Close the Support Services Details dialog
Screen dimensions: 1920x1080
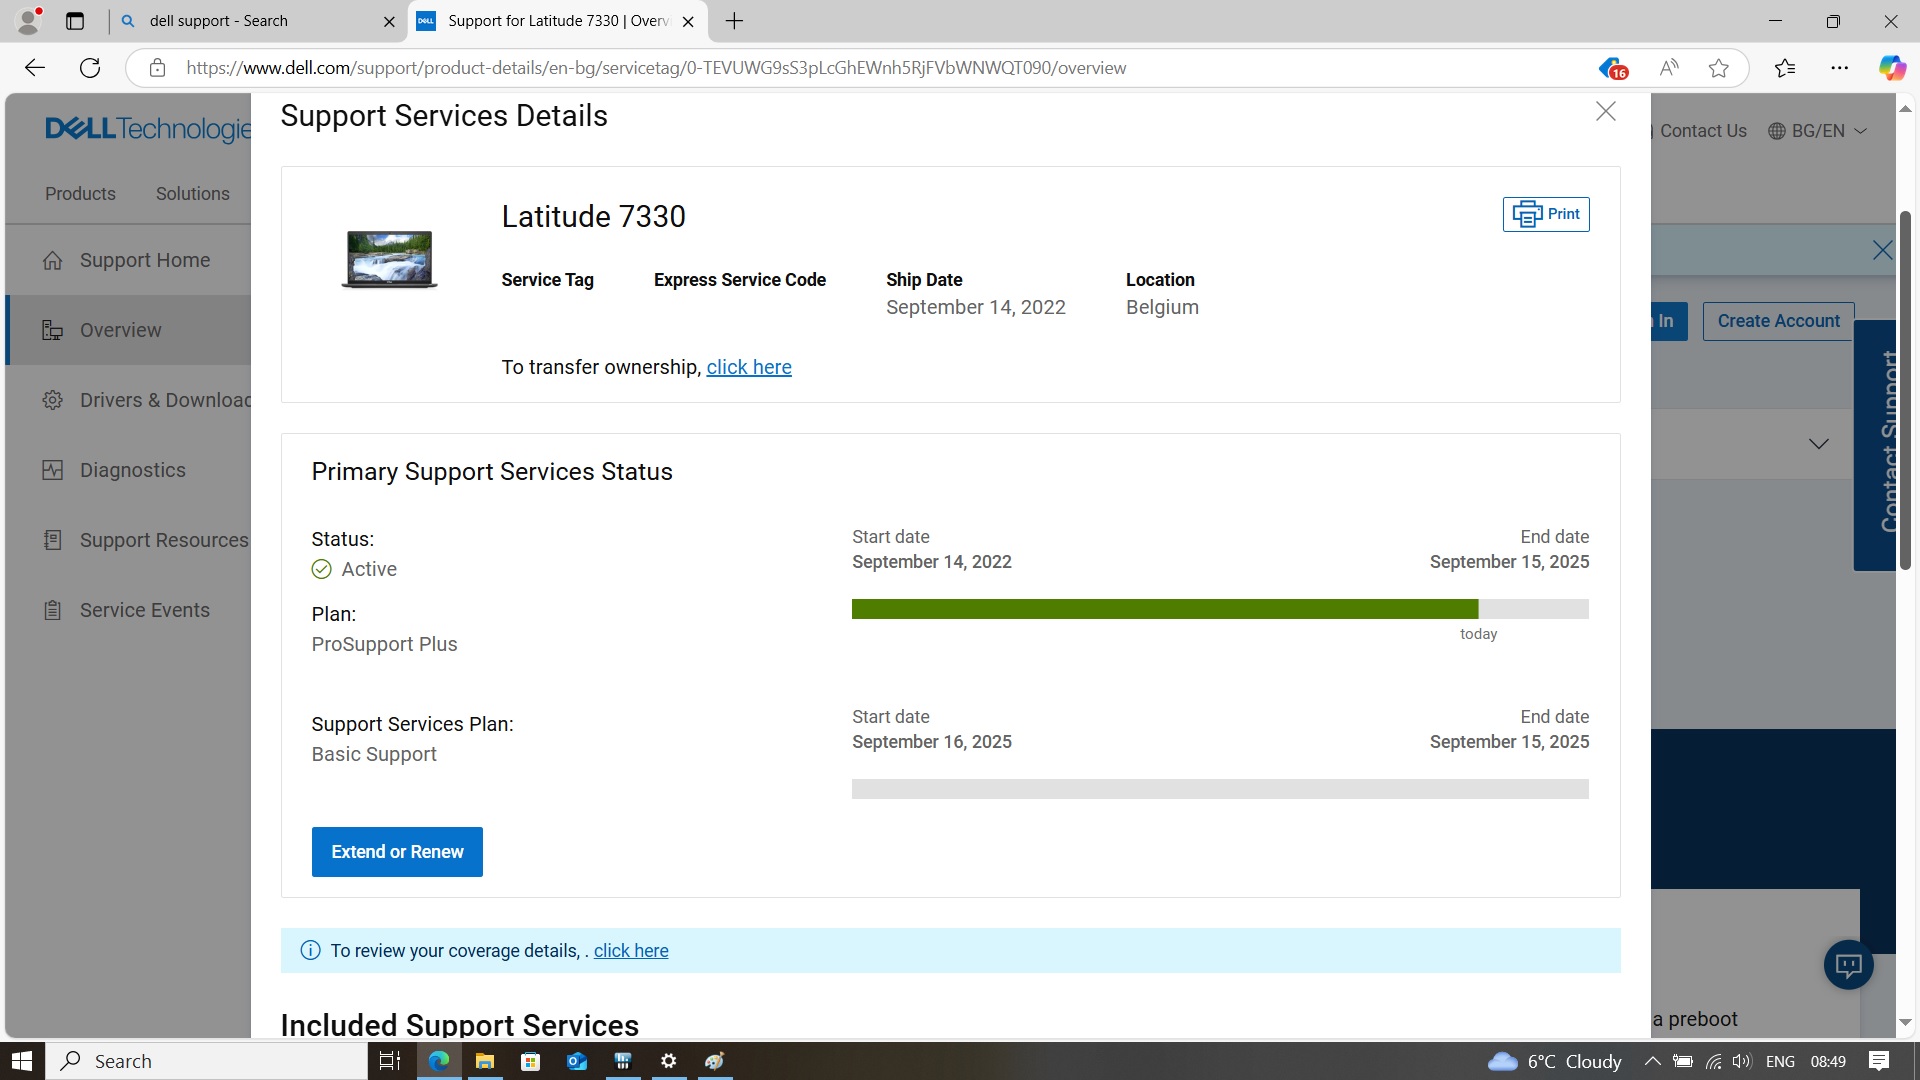tap(1605, 111)
